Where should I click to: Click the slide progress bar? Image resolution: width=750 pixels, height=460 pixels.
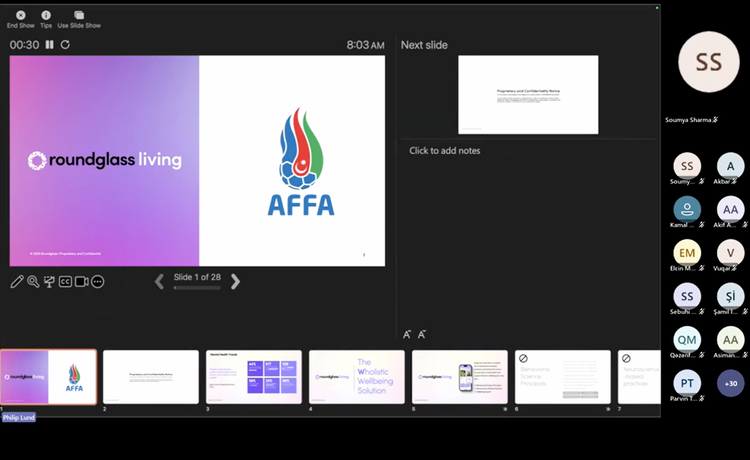point(197,288)
